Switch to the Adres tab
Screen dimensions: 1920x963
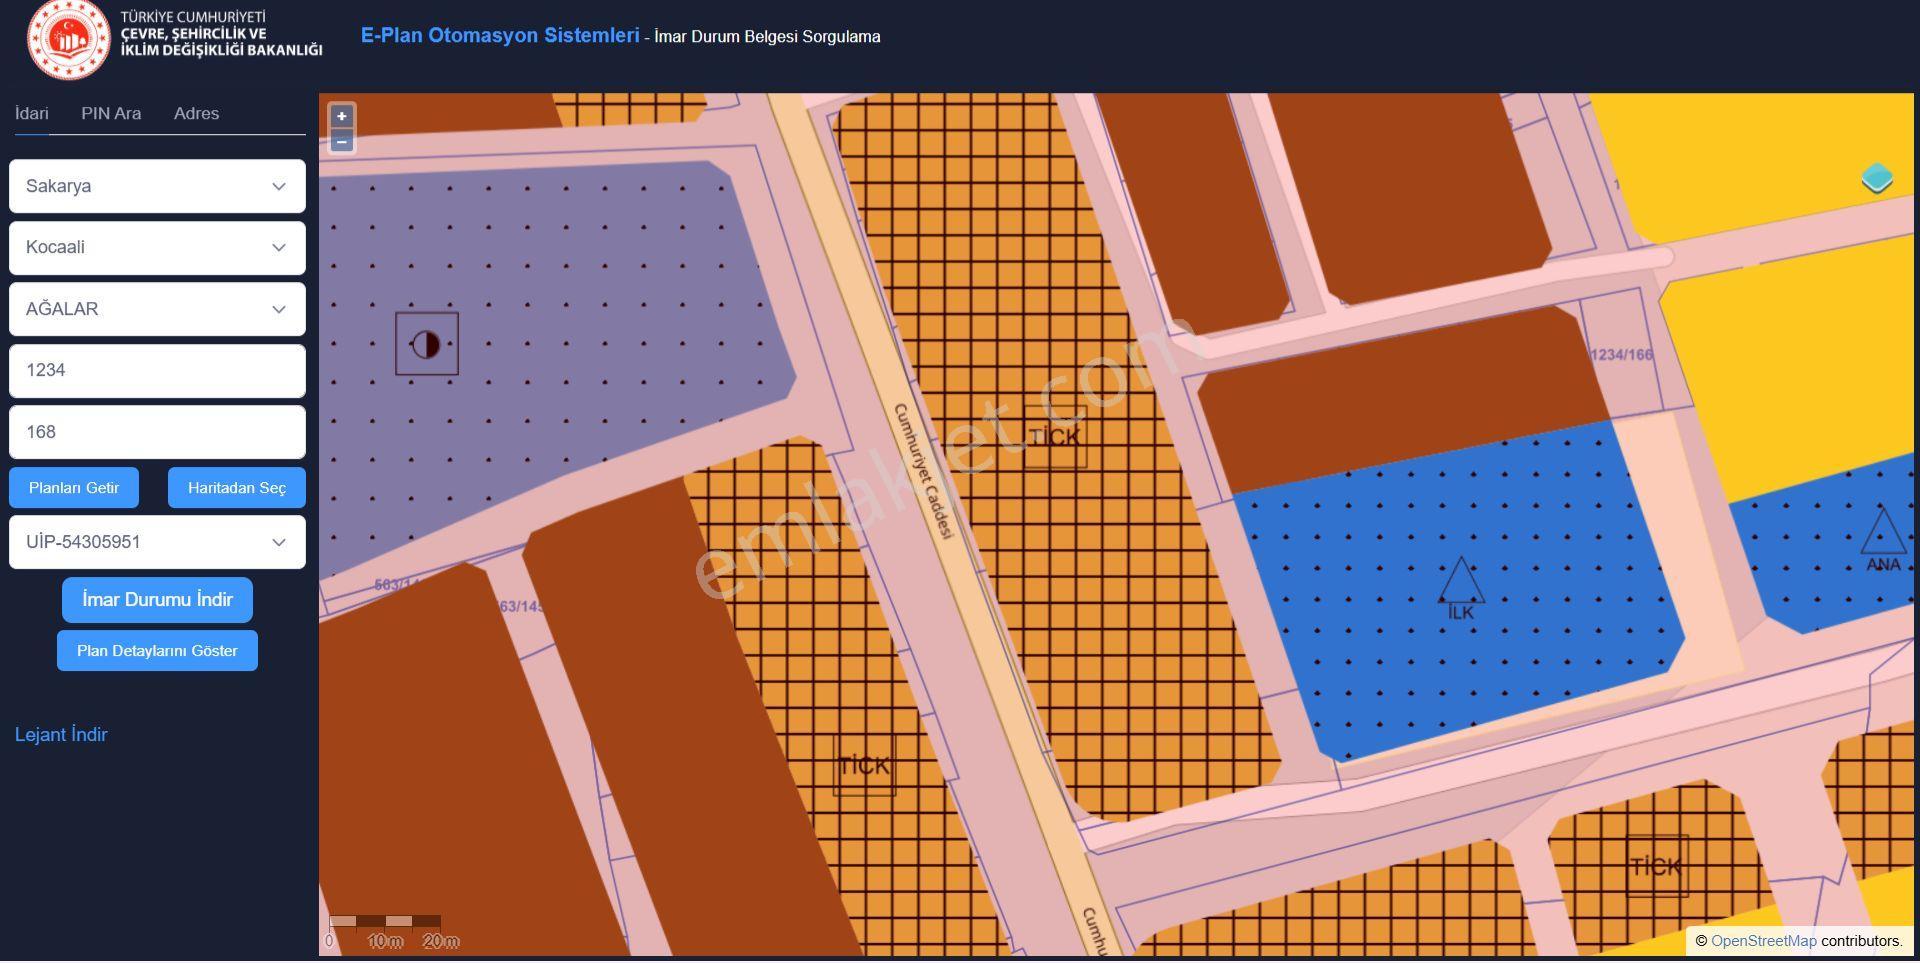click(196, 114)
